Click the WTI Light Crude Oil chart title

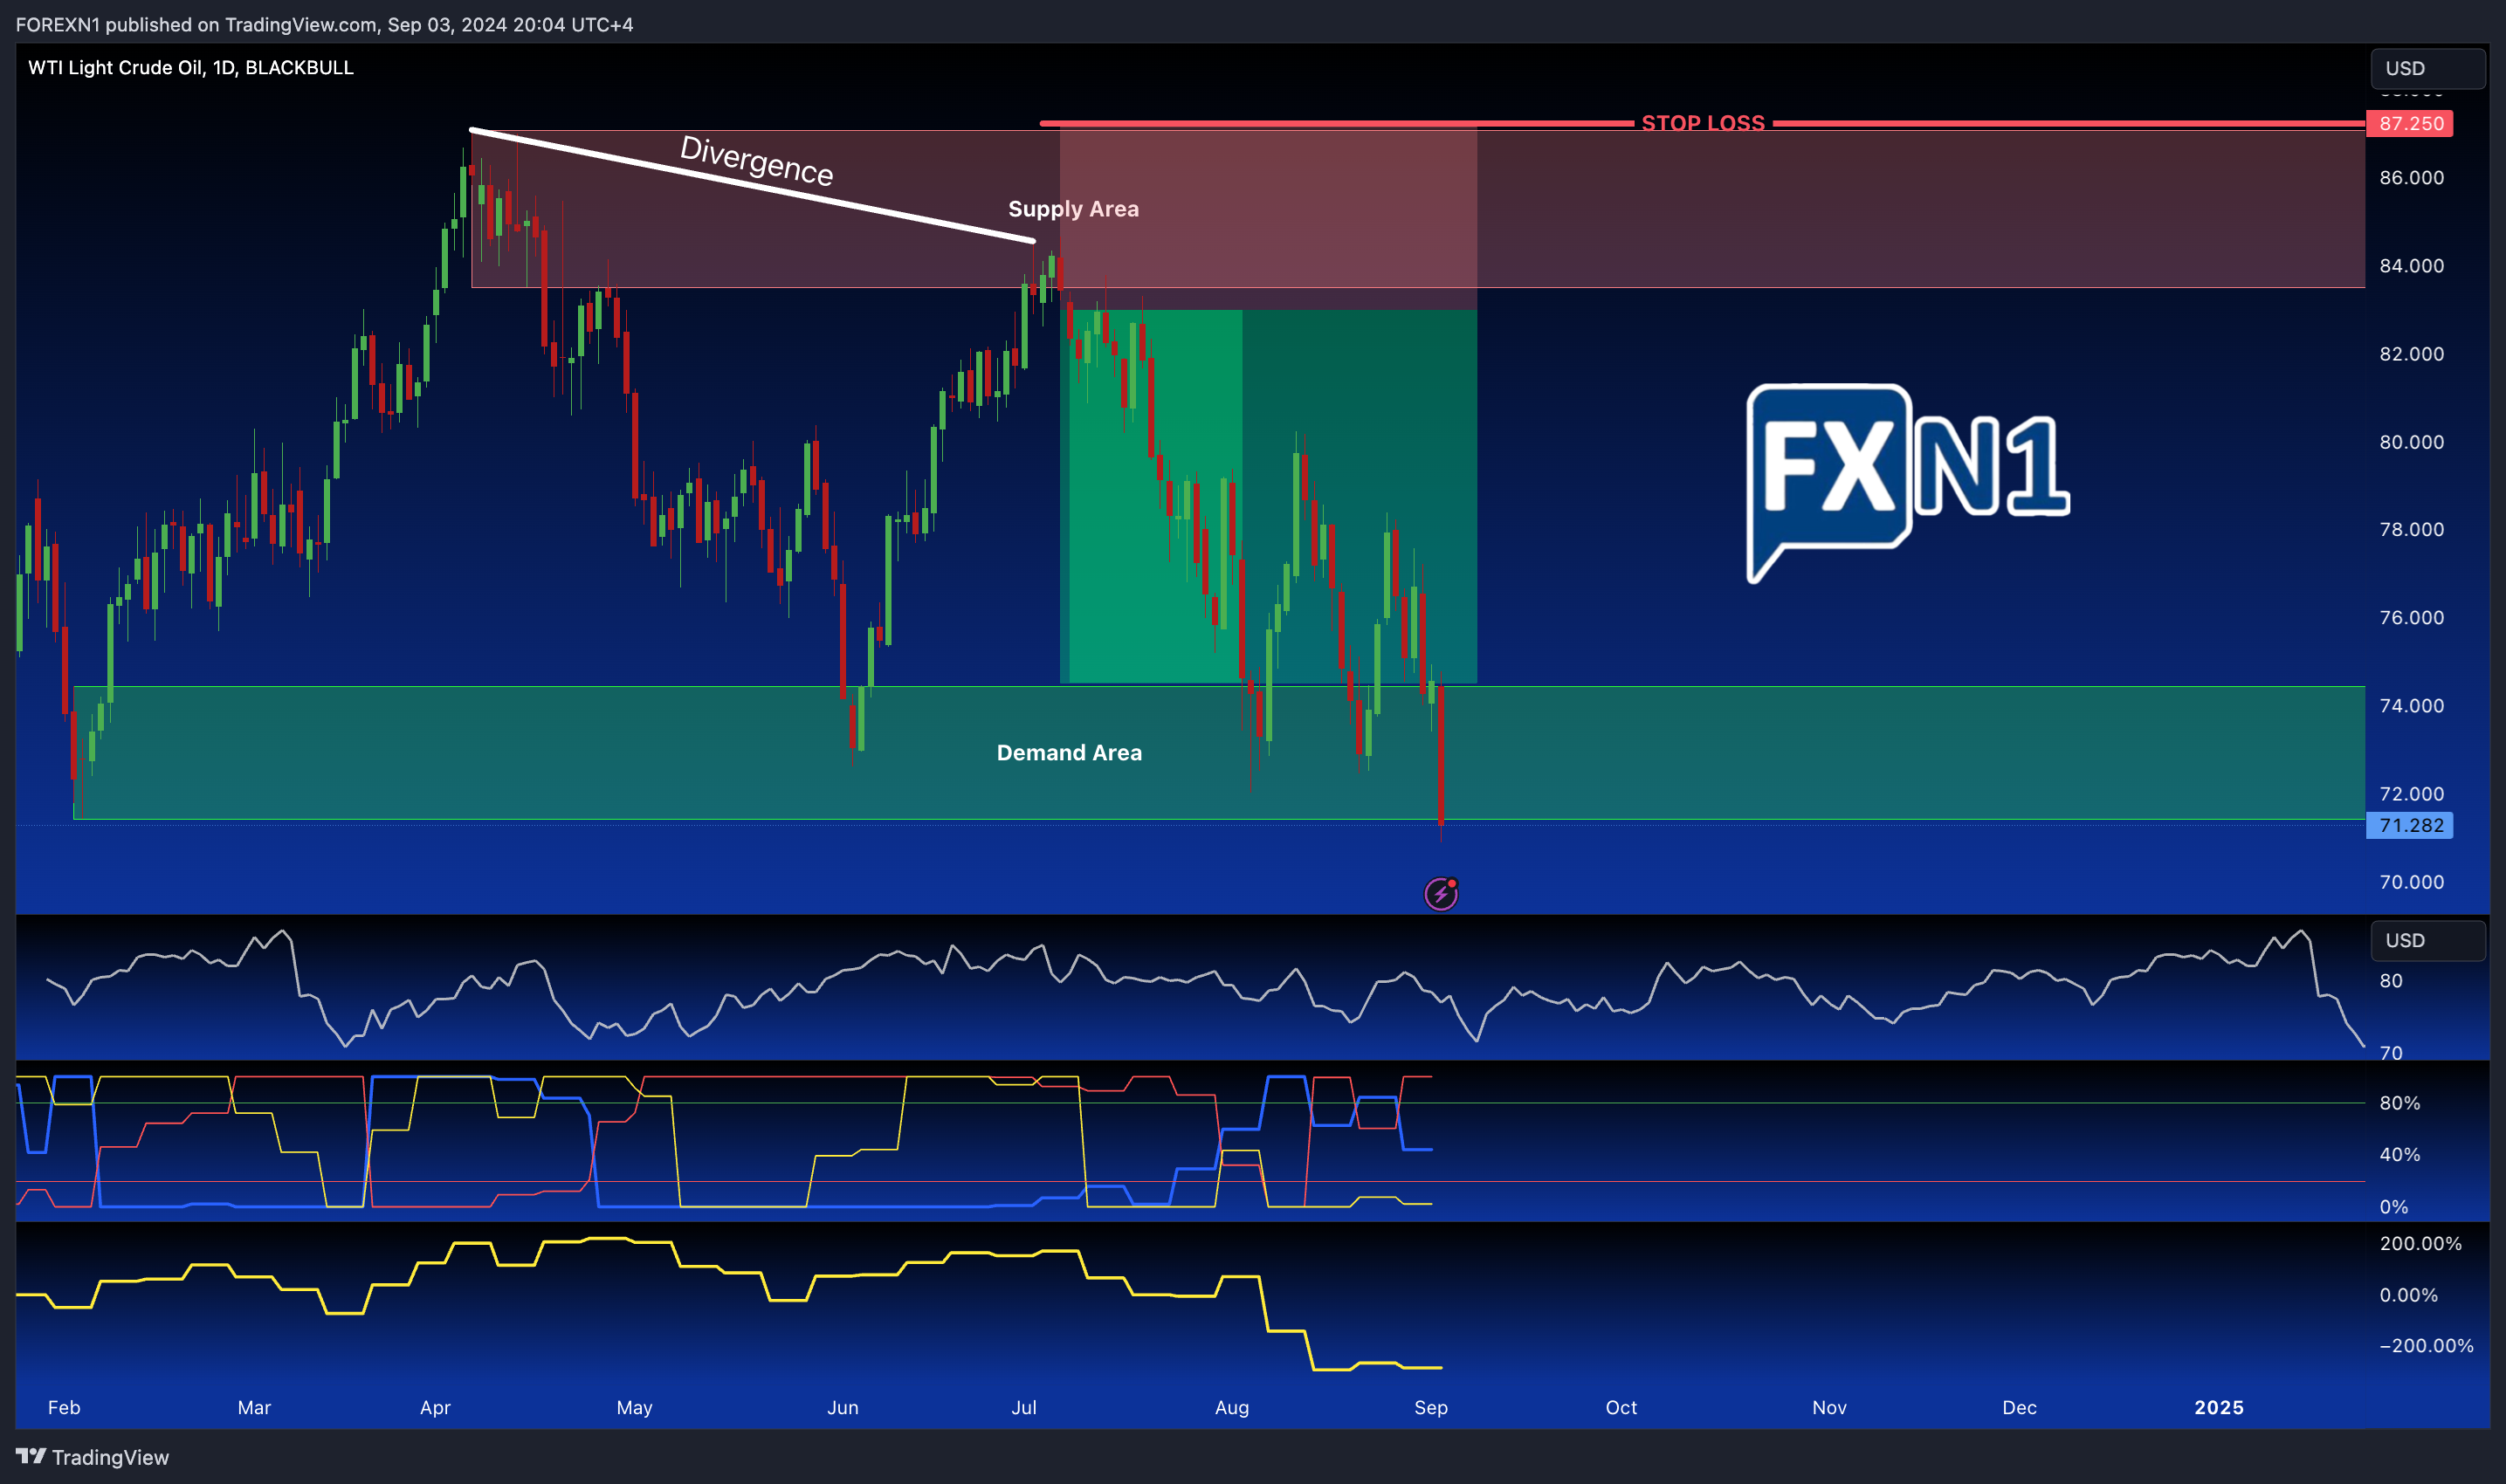pos(191,67)
